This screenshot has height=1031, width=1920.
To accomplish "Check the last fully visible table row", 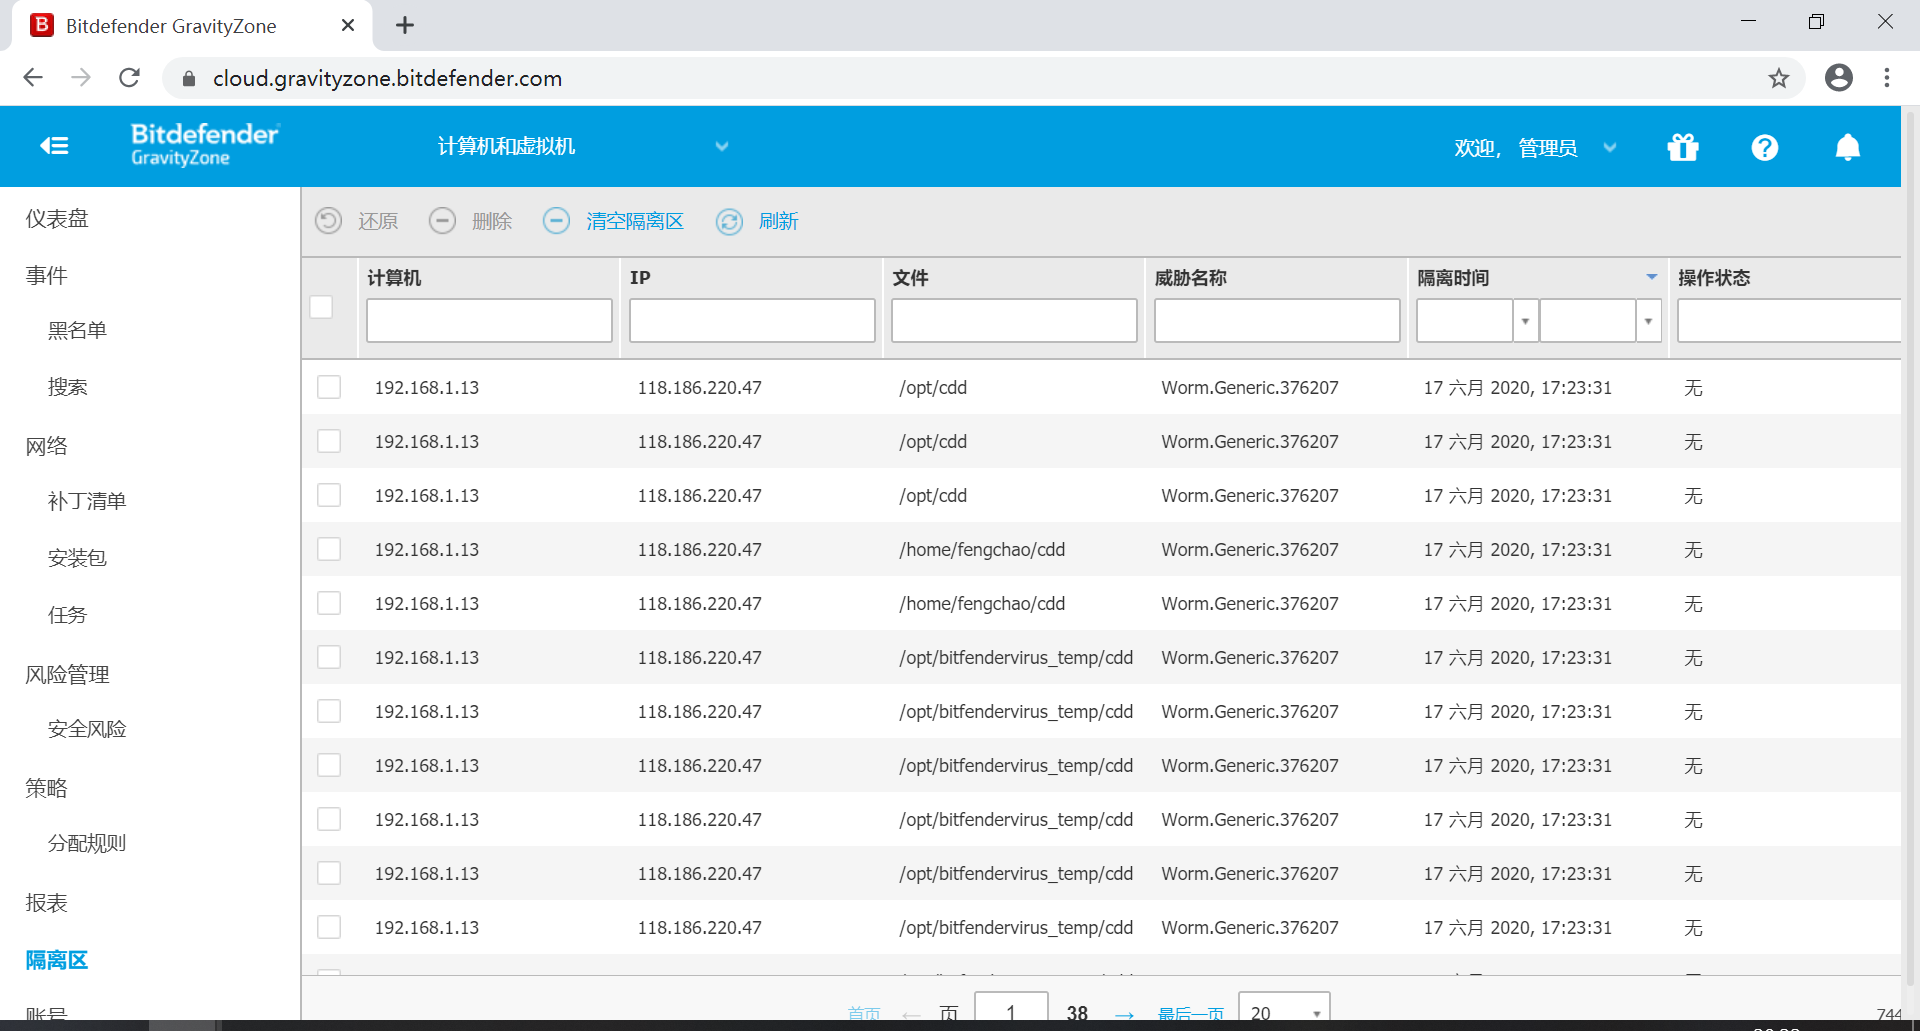I will 329,927.
